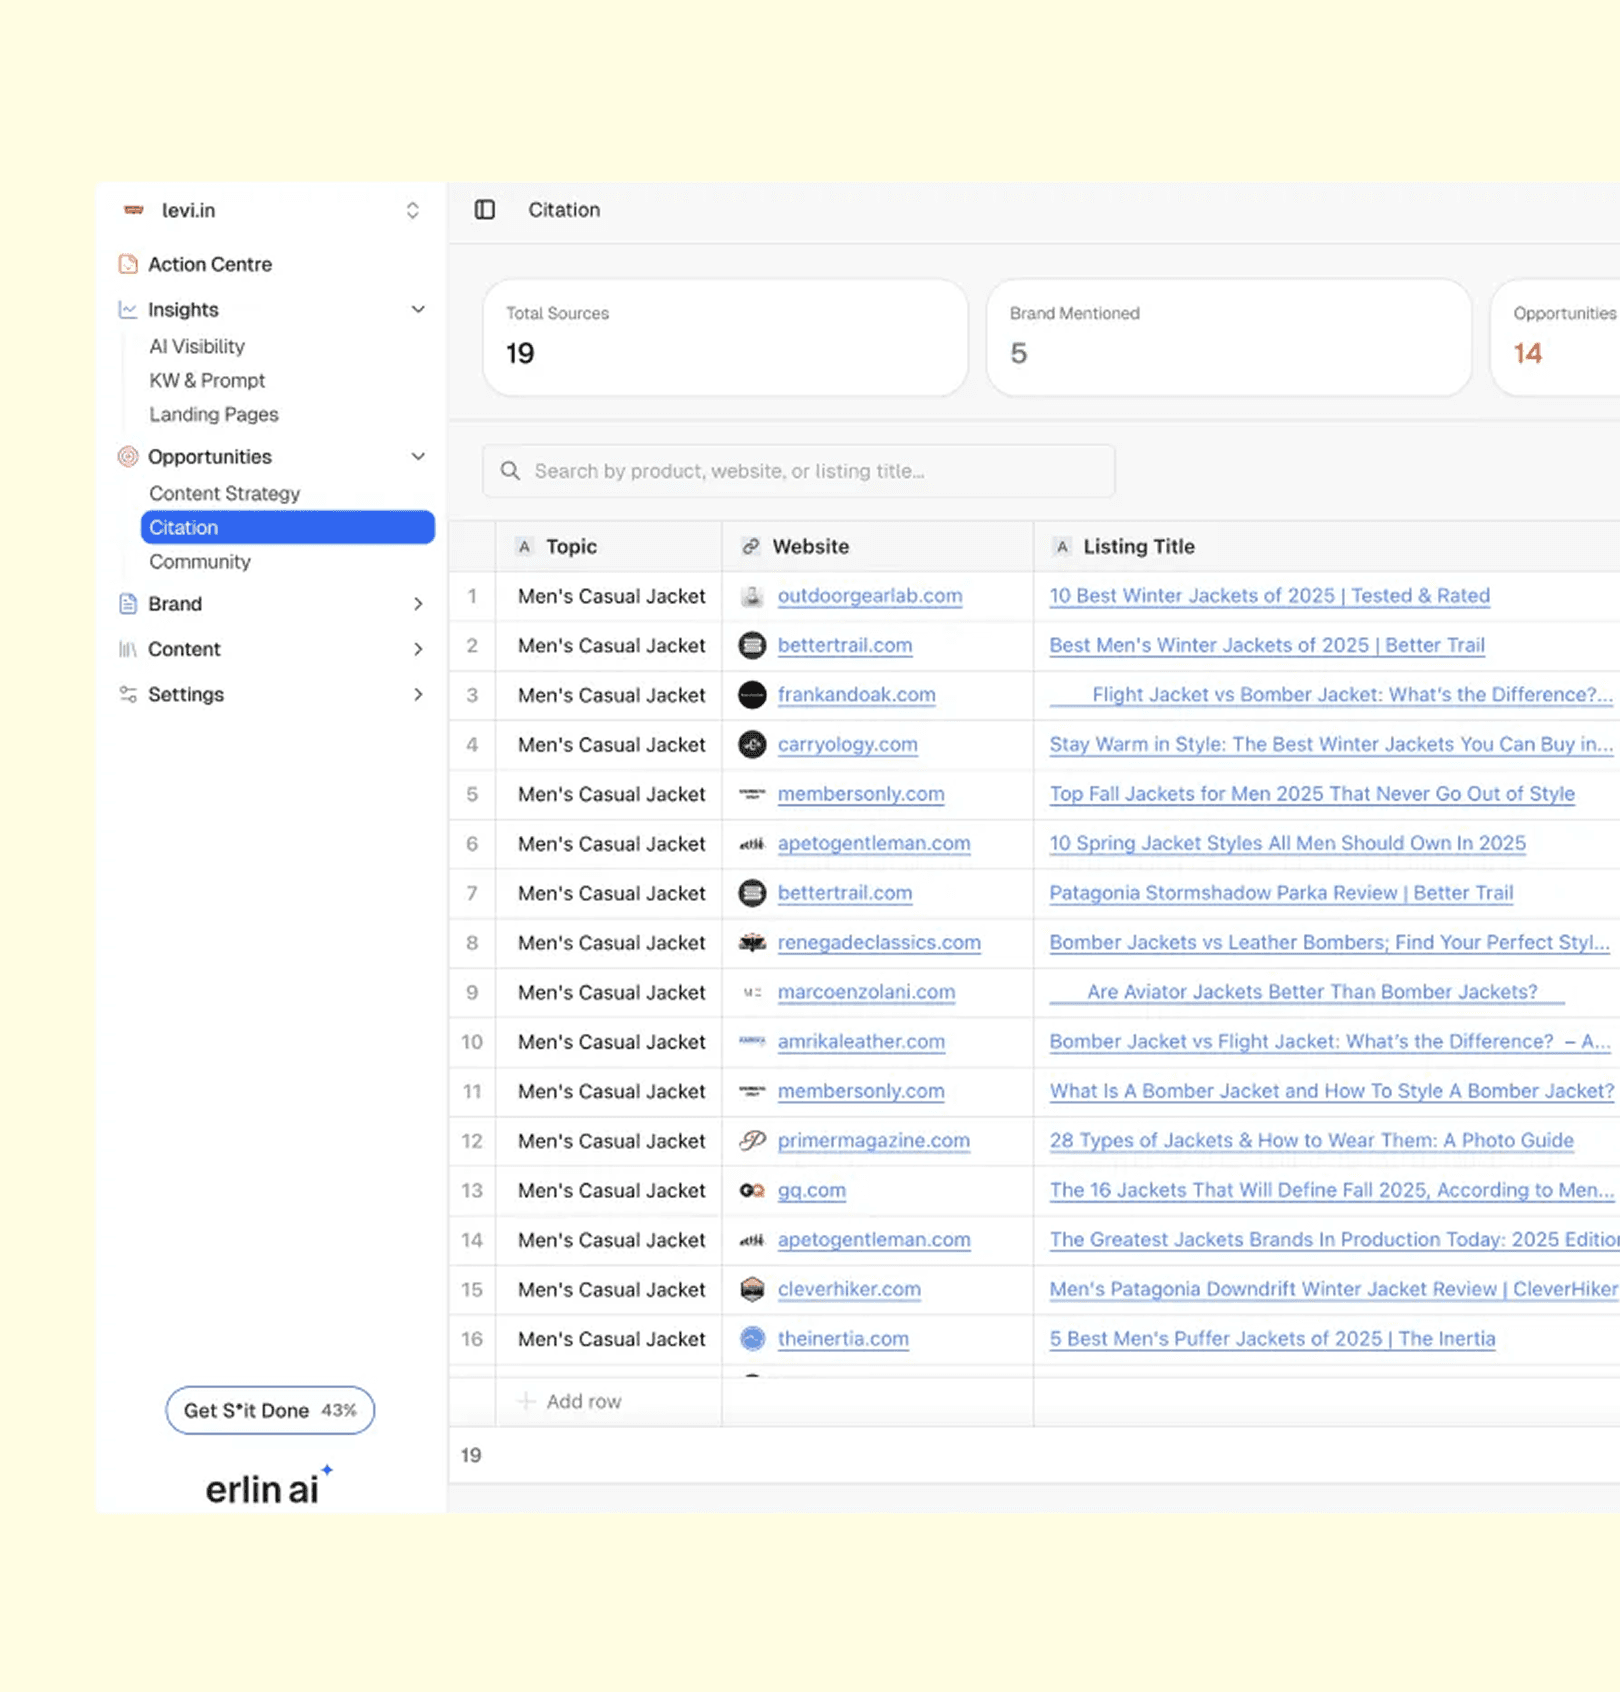Viewport: 1620px width, 1692px height.
Task: Click the theinertia.com favicon
Action: tap(752, 1339)
